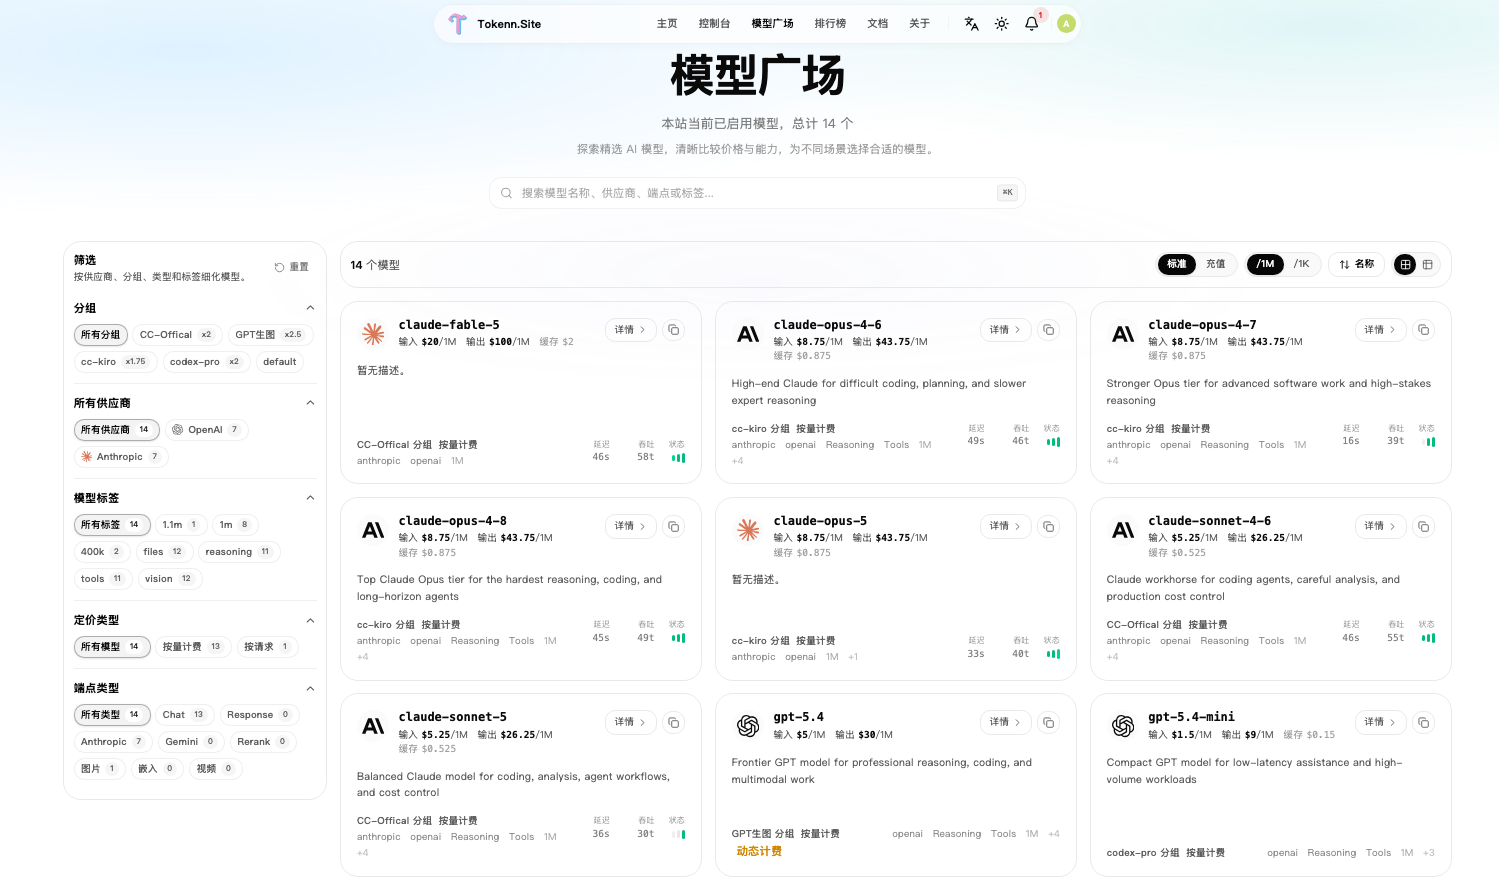The height and width of the screenshot is (888, 1499).
Task: Open 详情 for claude-sonnet-5
Action: coord(630,722)
